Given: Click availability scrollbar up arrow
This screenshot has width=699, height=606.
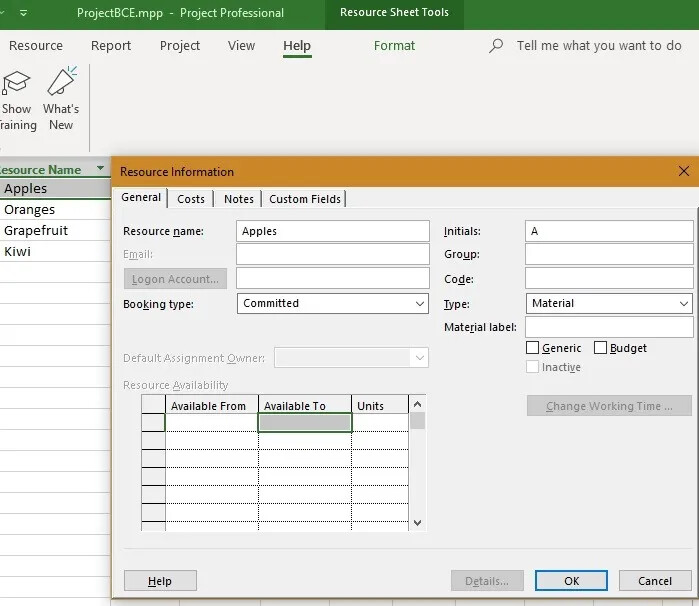Looking at the screenshot, I should click(418, 404).
